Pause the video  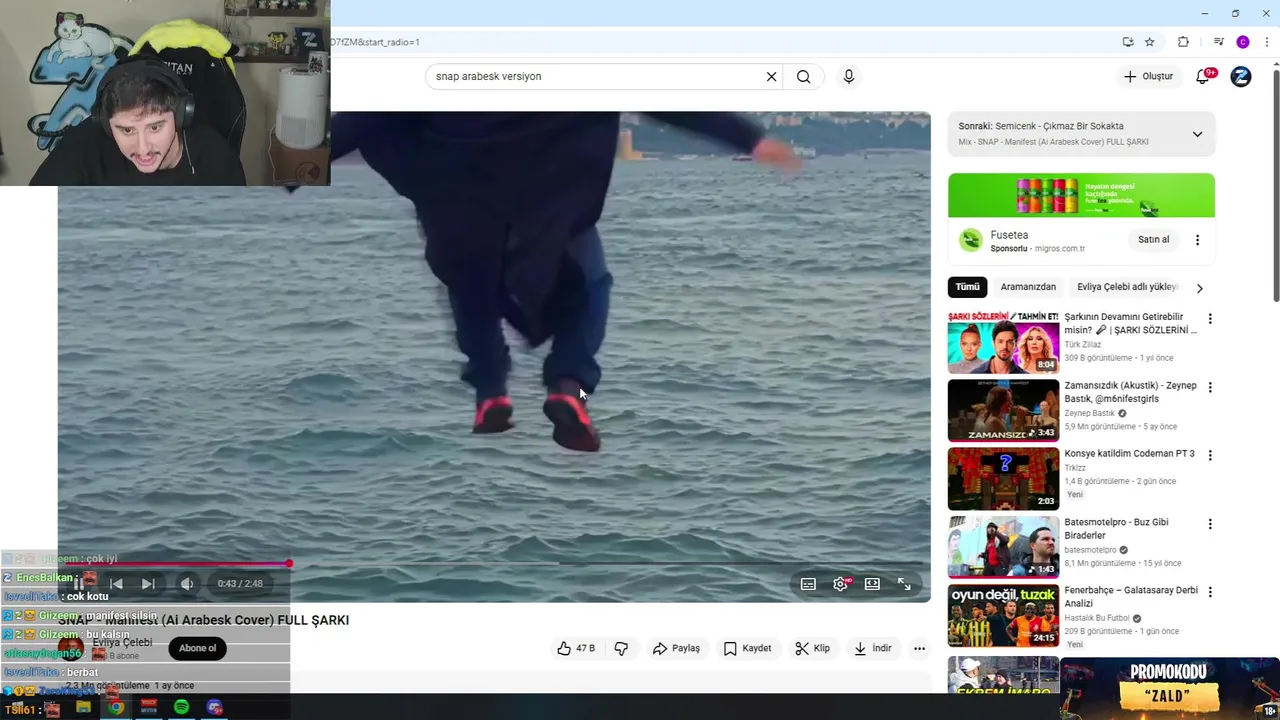[x=78, y=584]
